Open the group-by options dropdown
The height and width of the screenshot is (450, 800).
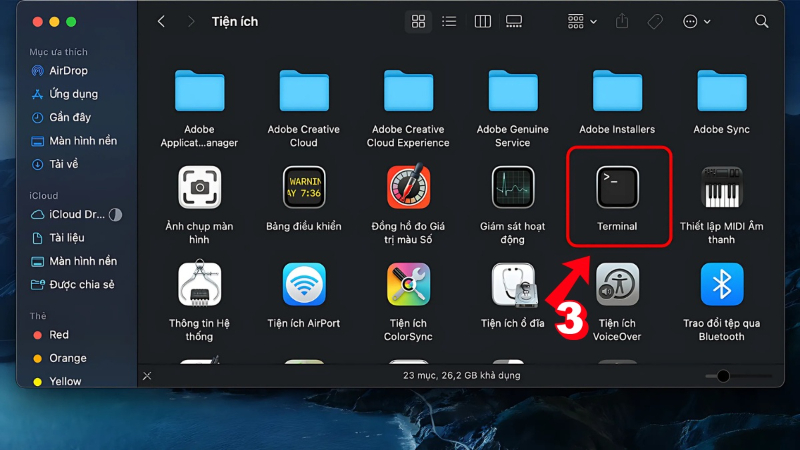point(582,21)
